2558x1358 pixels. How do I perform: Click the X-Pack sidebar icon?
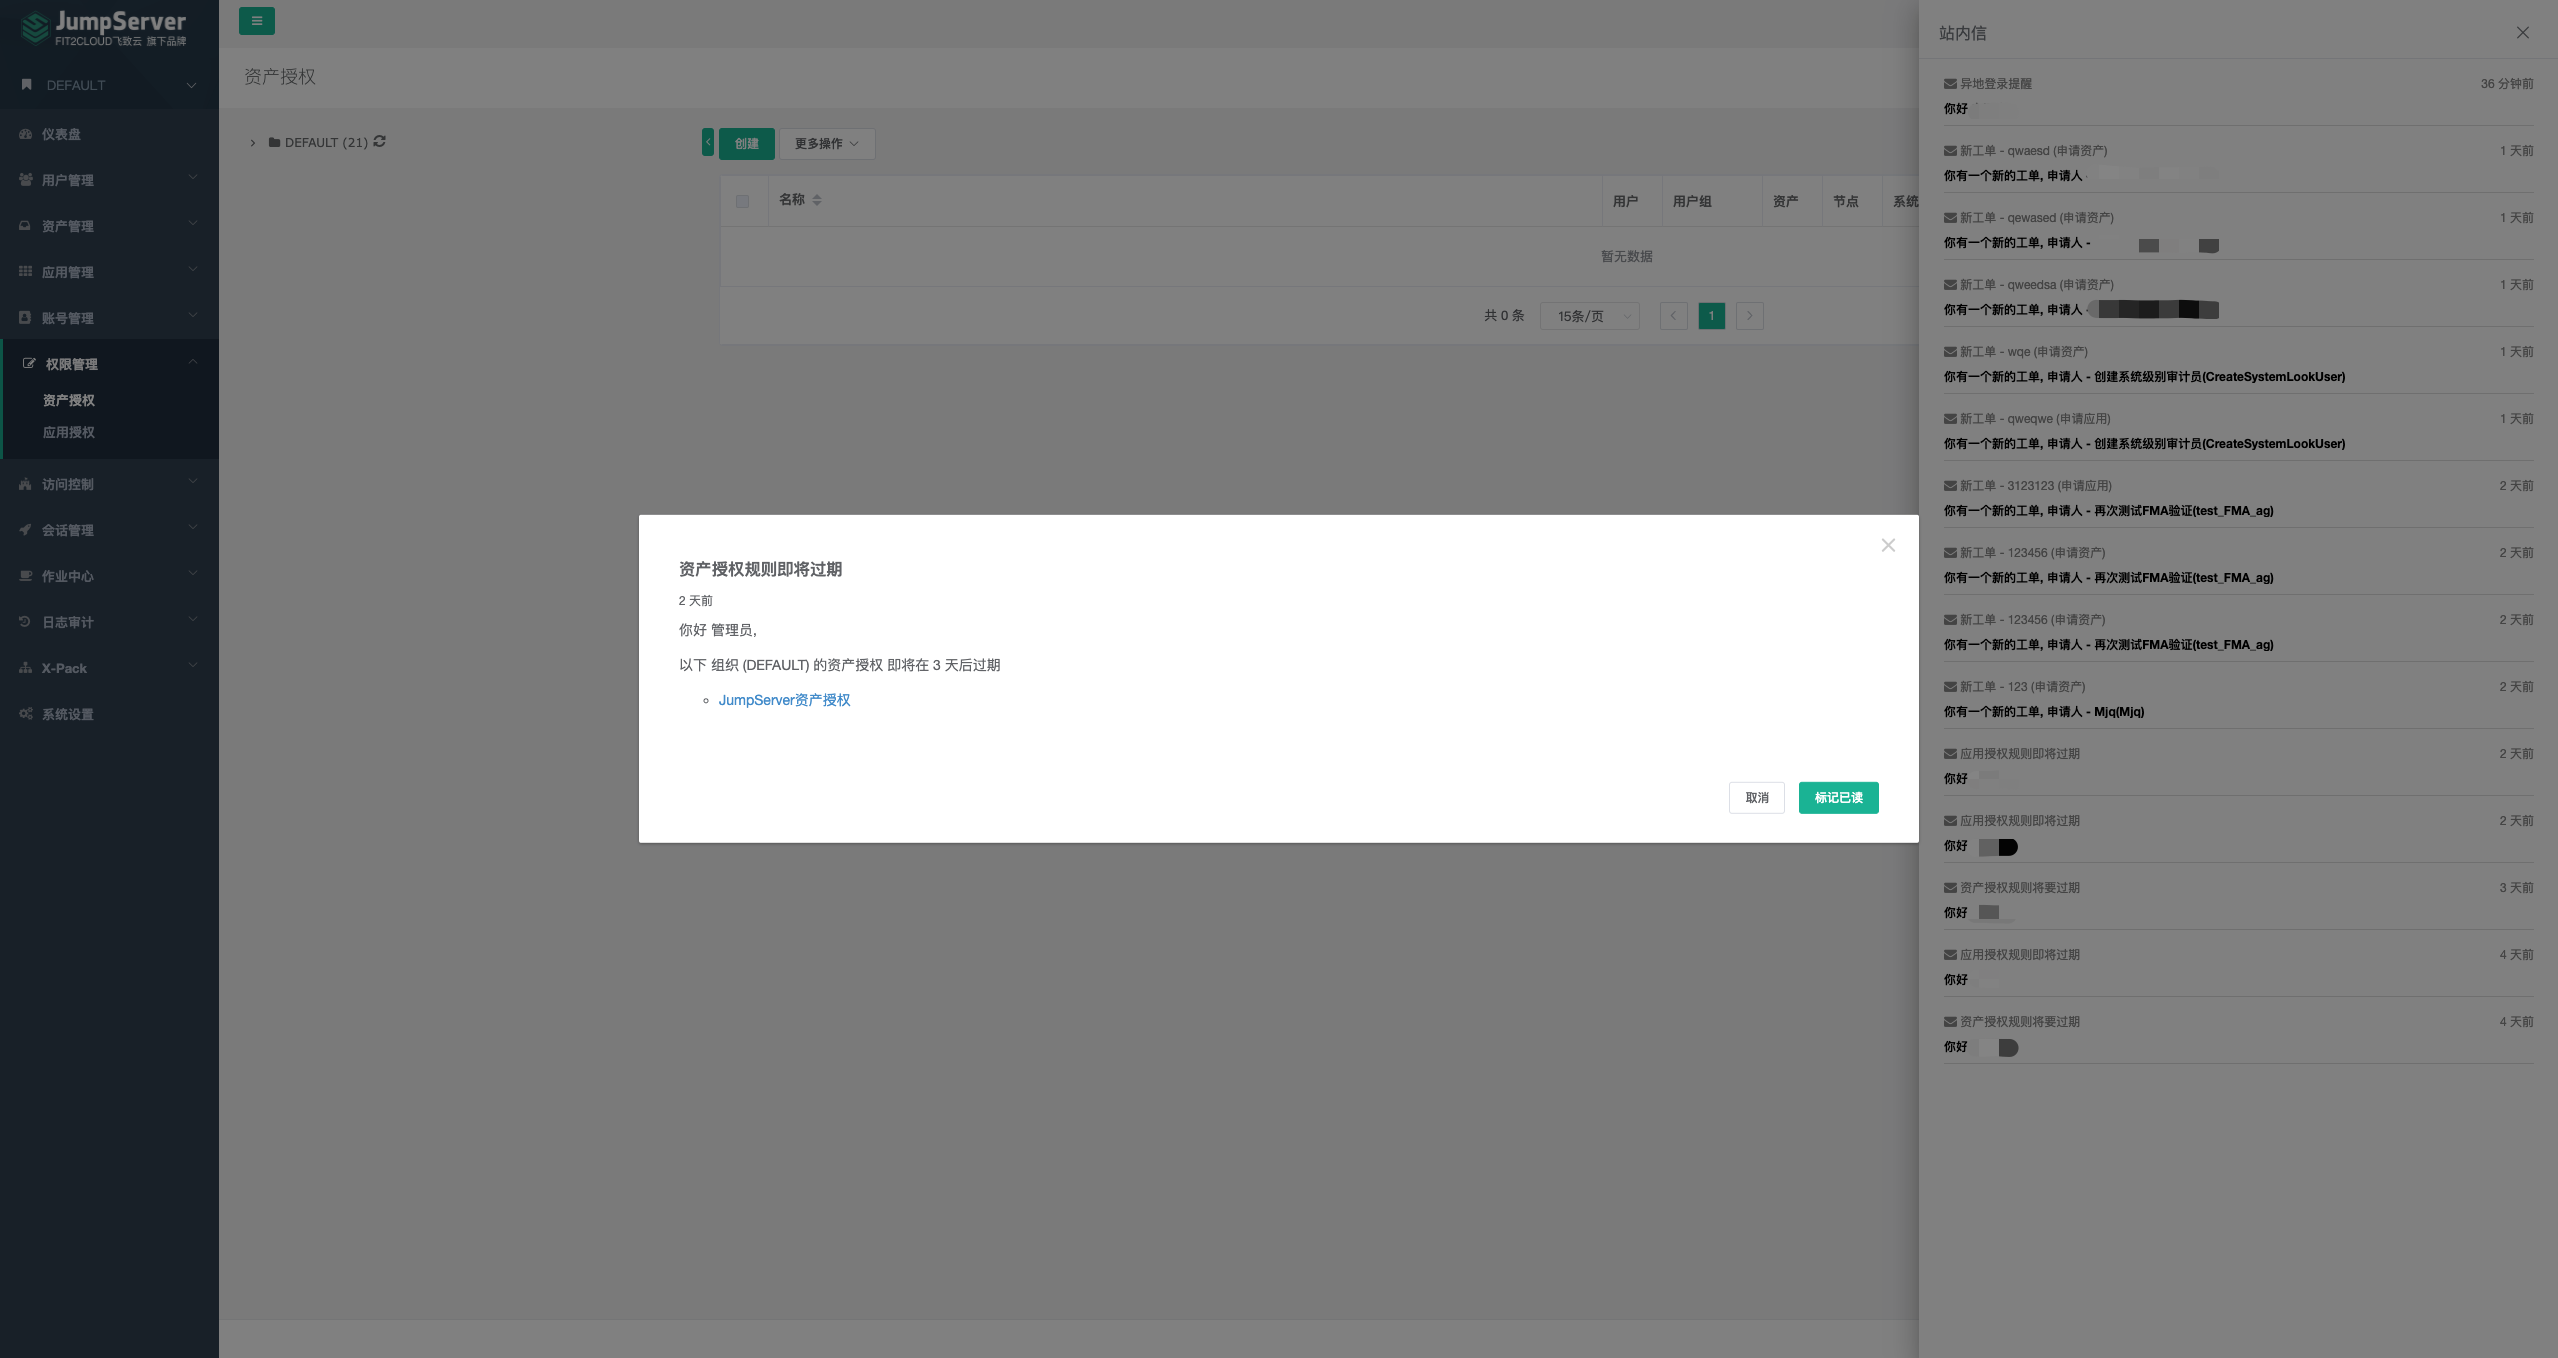tap(25, 668)
